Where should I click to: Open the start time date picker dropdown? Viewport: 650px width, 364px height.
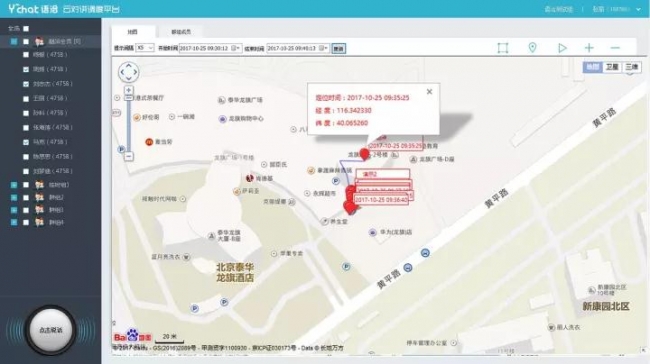[235, 48]
